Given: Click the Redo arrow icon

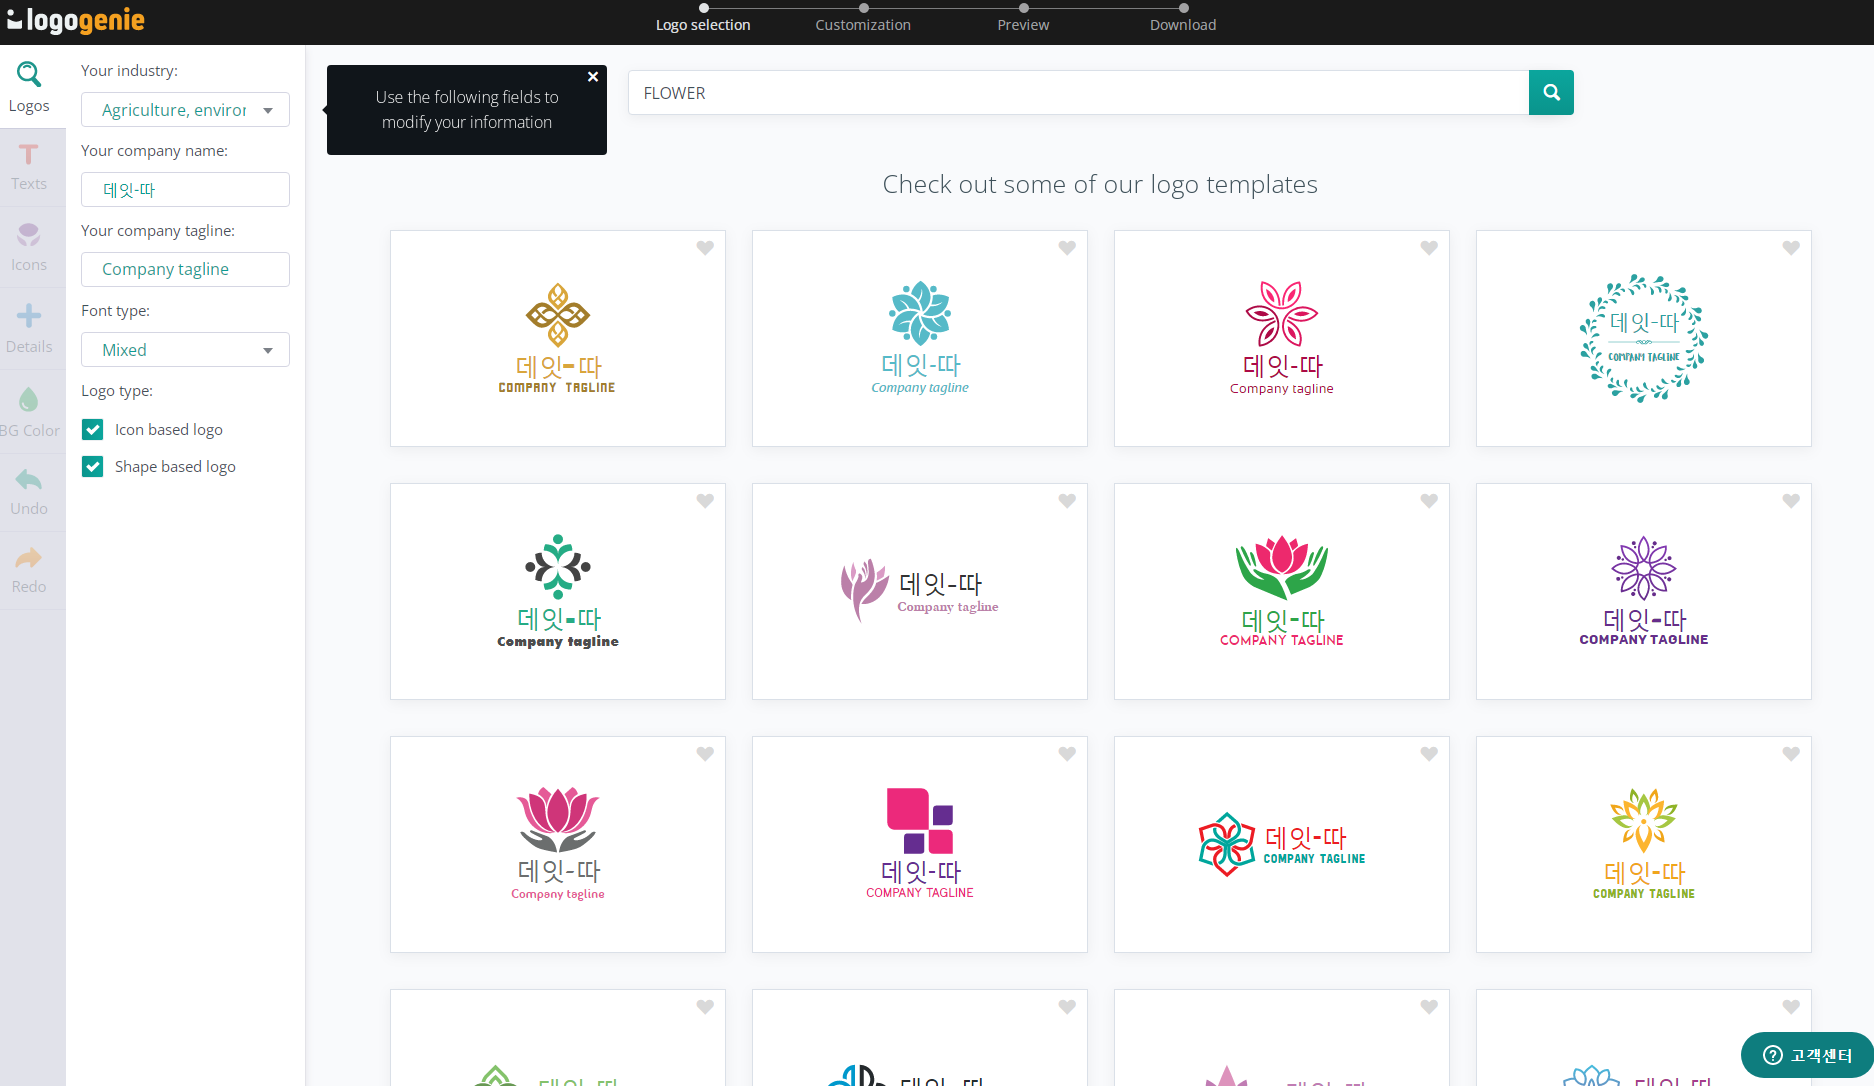Looking at the screenshot, I should click(x=29, y=558).
